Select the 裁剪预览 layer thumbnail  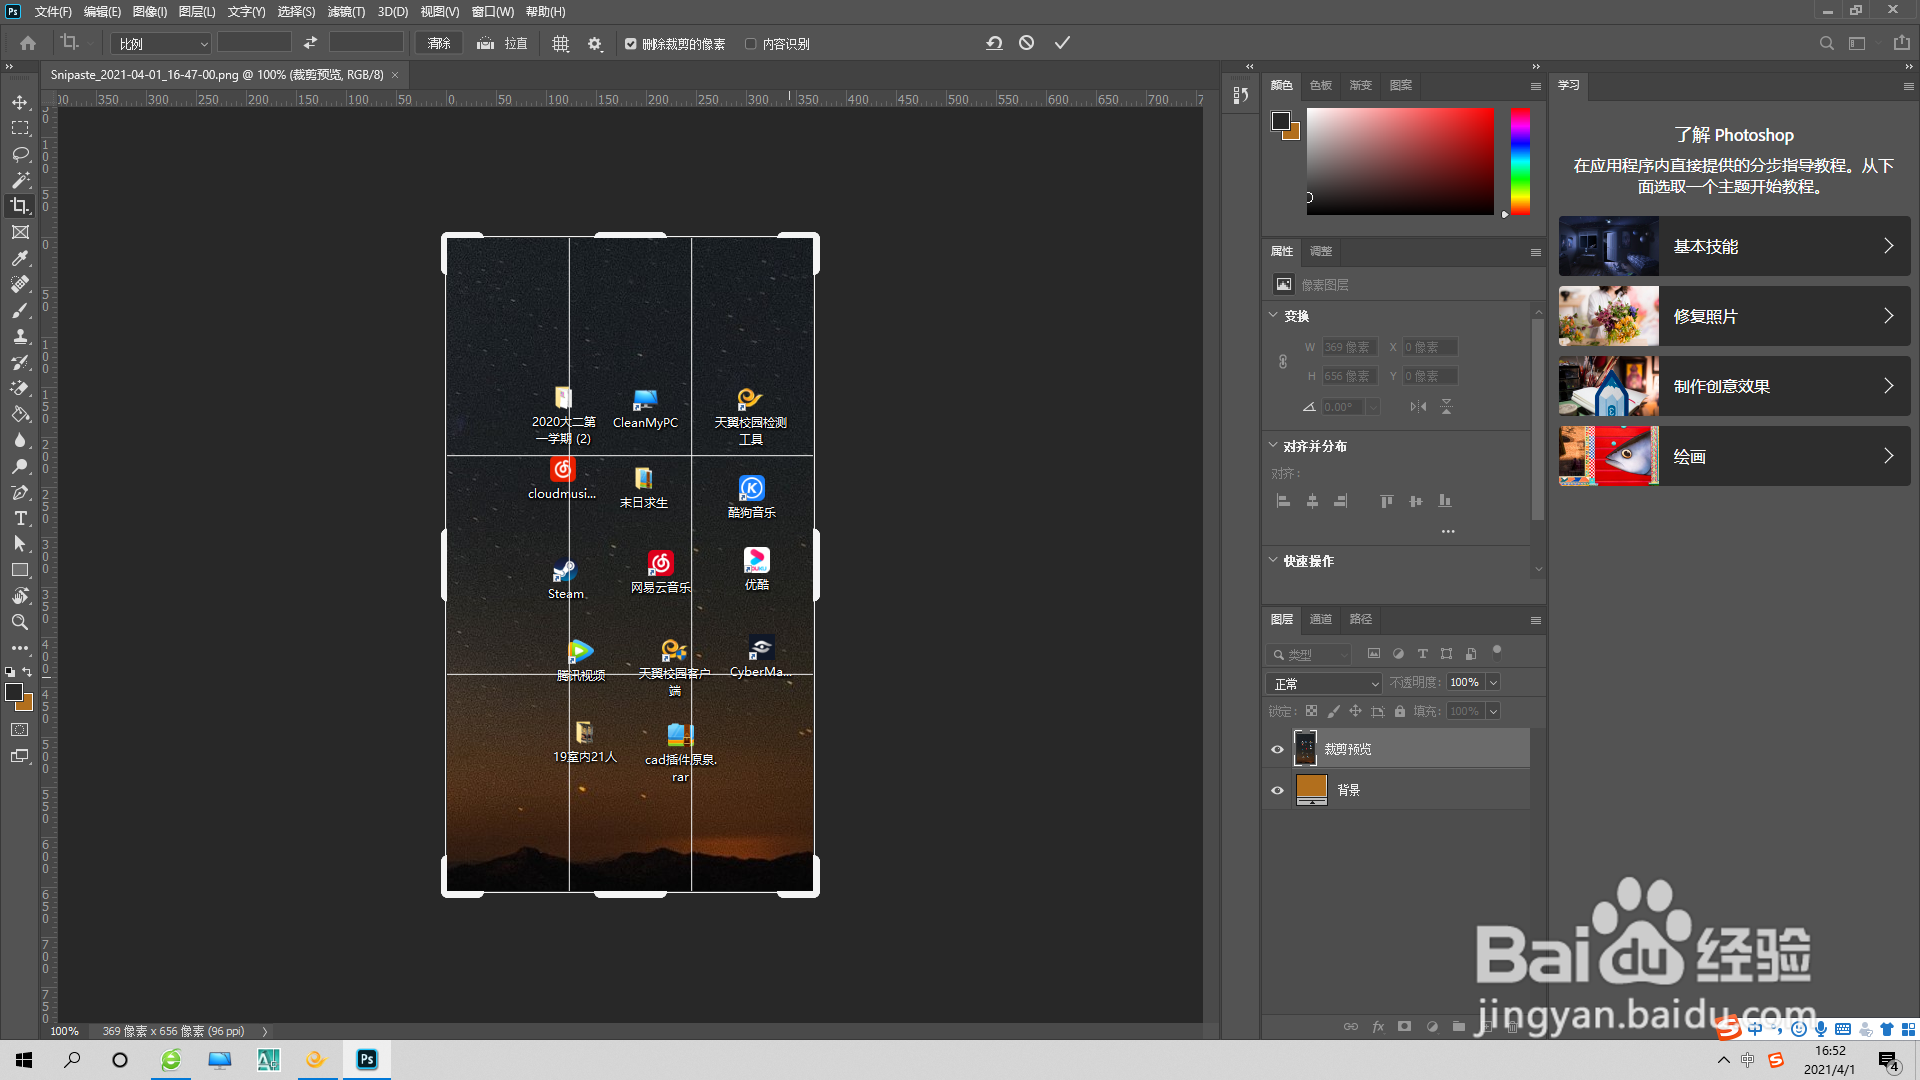pyautogui.click(x=1306, y=749)
